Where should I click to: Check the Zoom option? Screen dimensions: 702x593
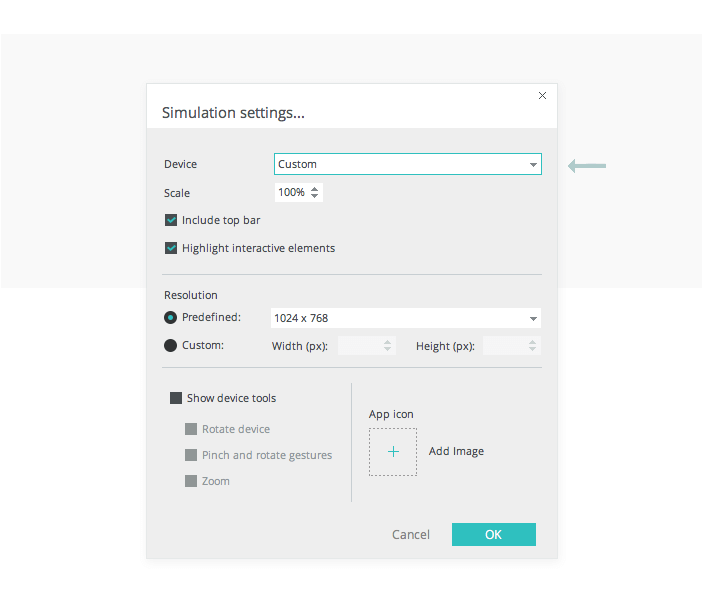191,481
